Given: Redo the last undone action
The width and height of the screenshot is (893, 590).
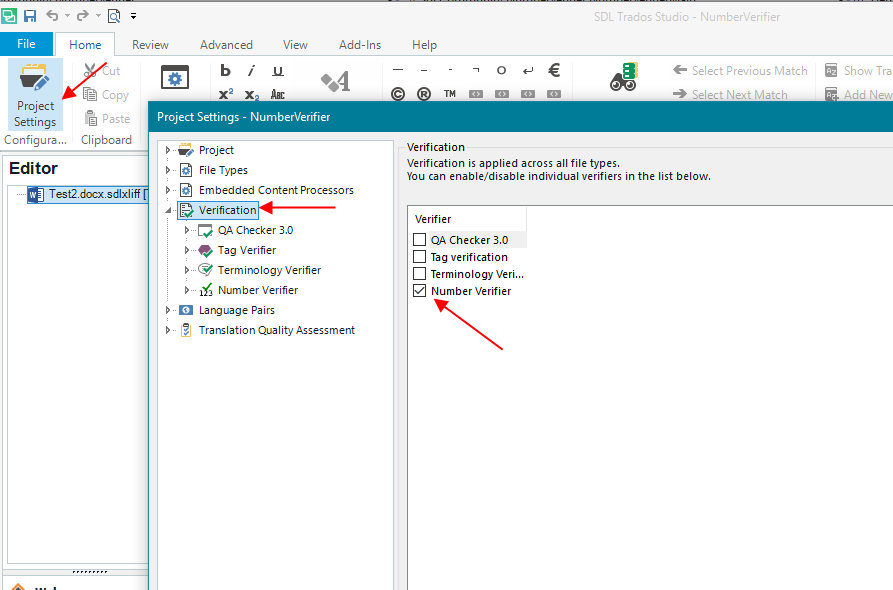Looking at the screenshot, I should click(83, 15).
